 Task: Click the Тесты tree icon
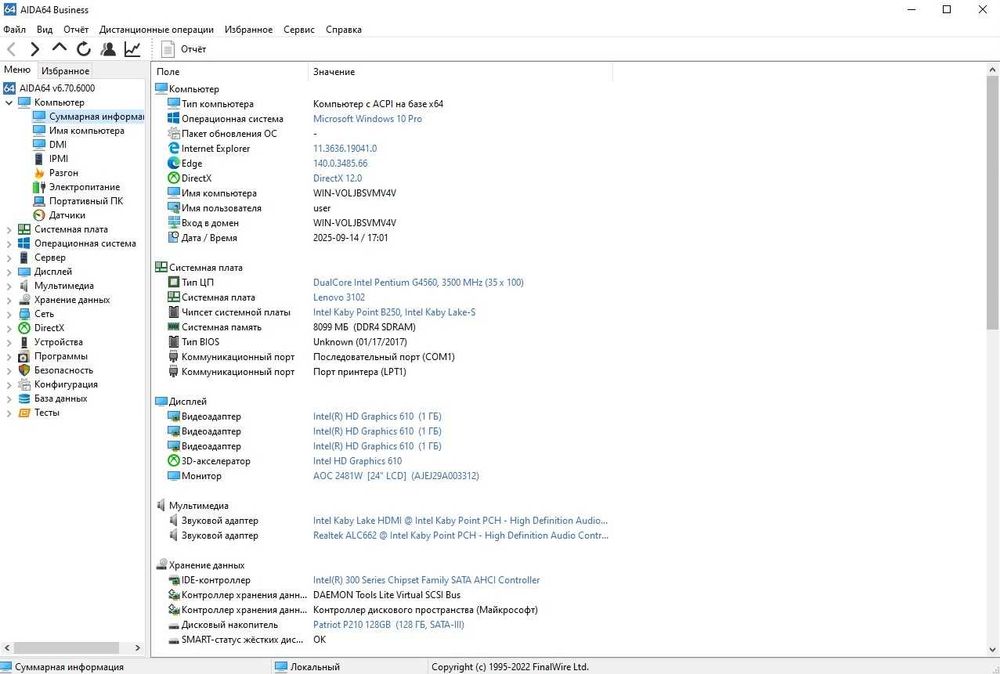tap(24, 413)
